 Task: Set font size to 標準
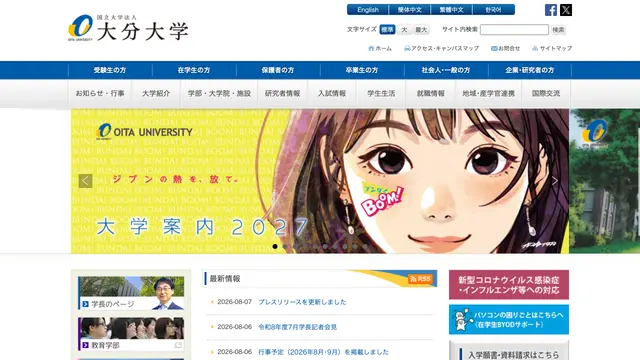[x=387, y=29]
